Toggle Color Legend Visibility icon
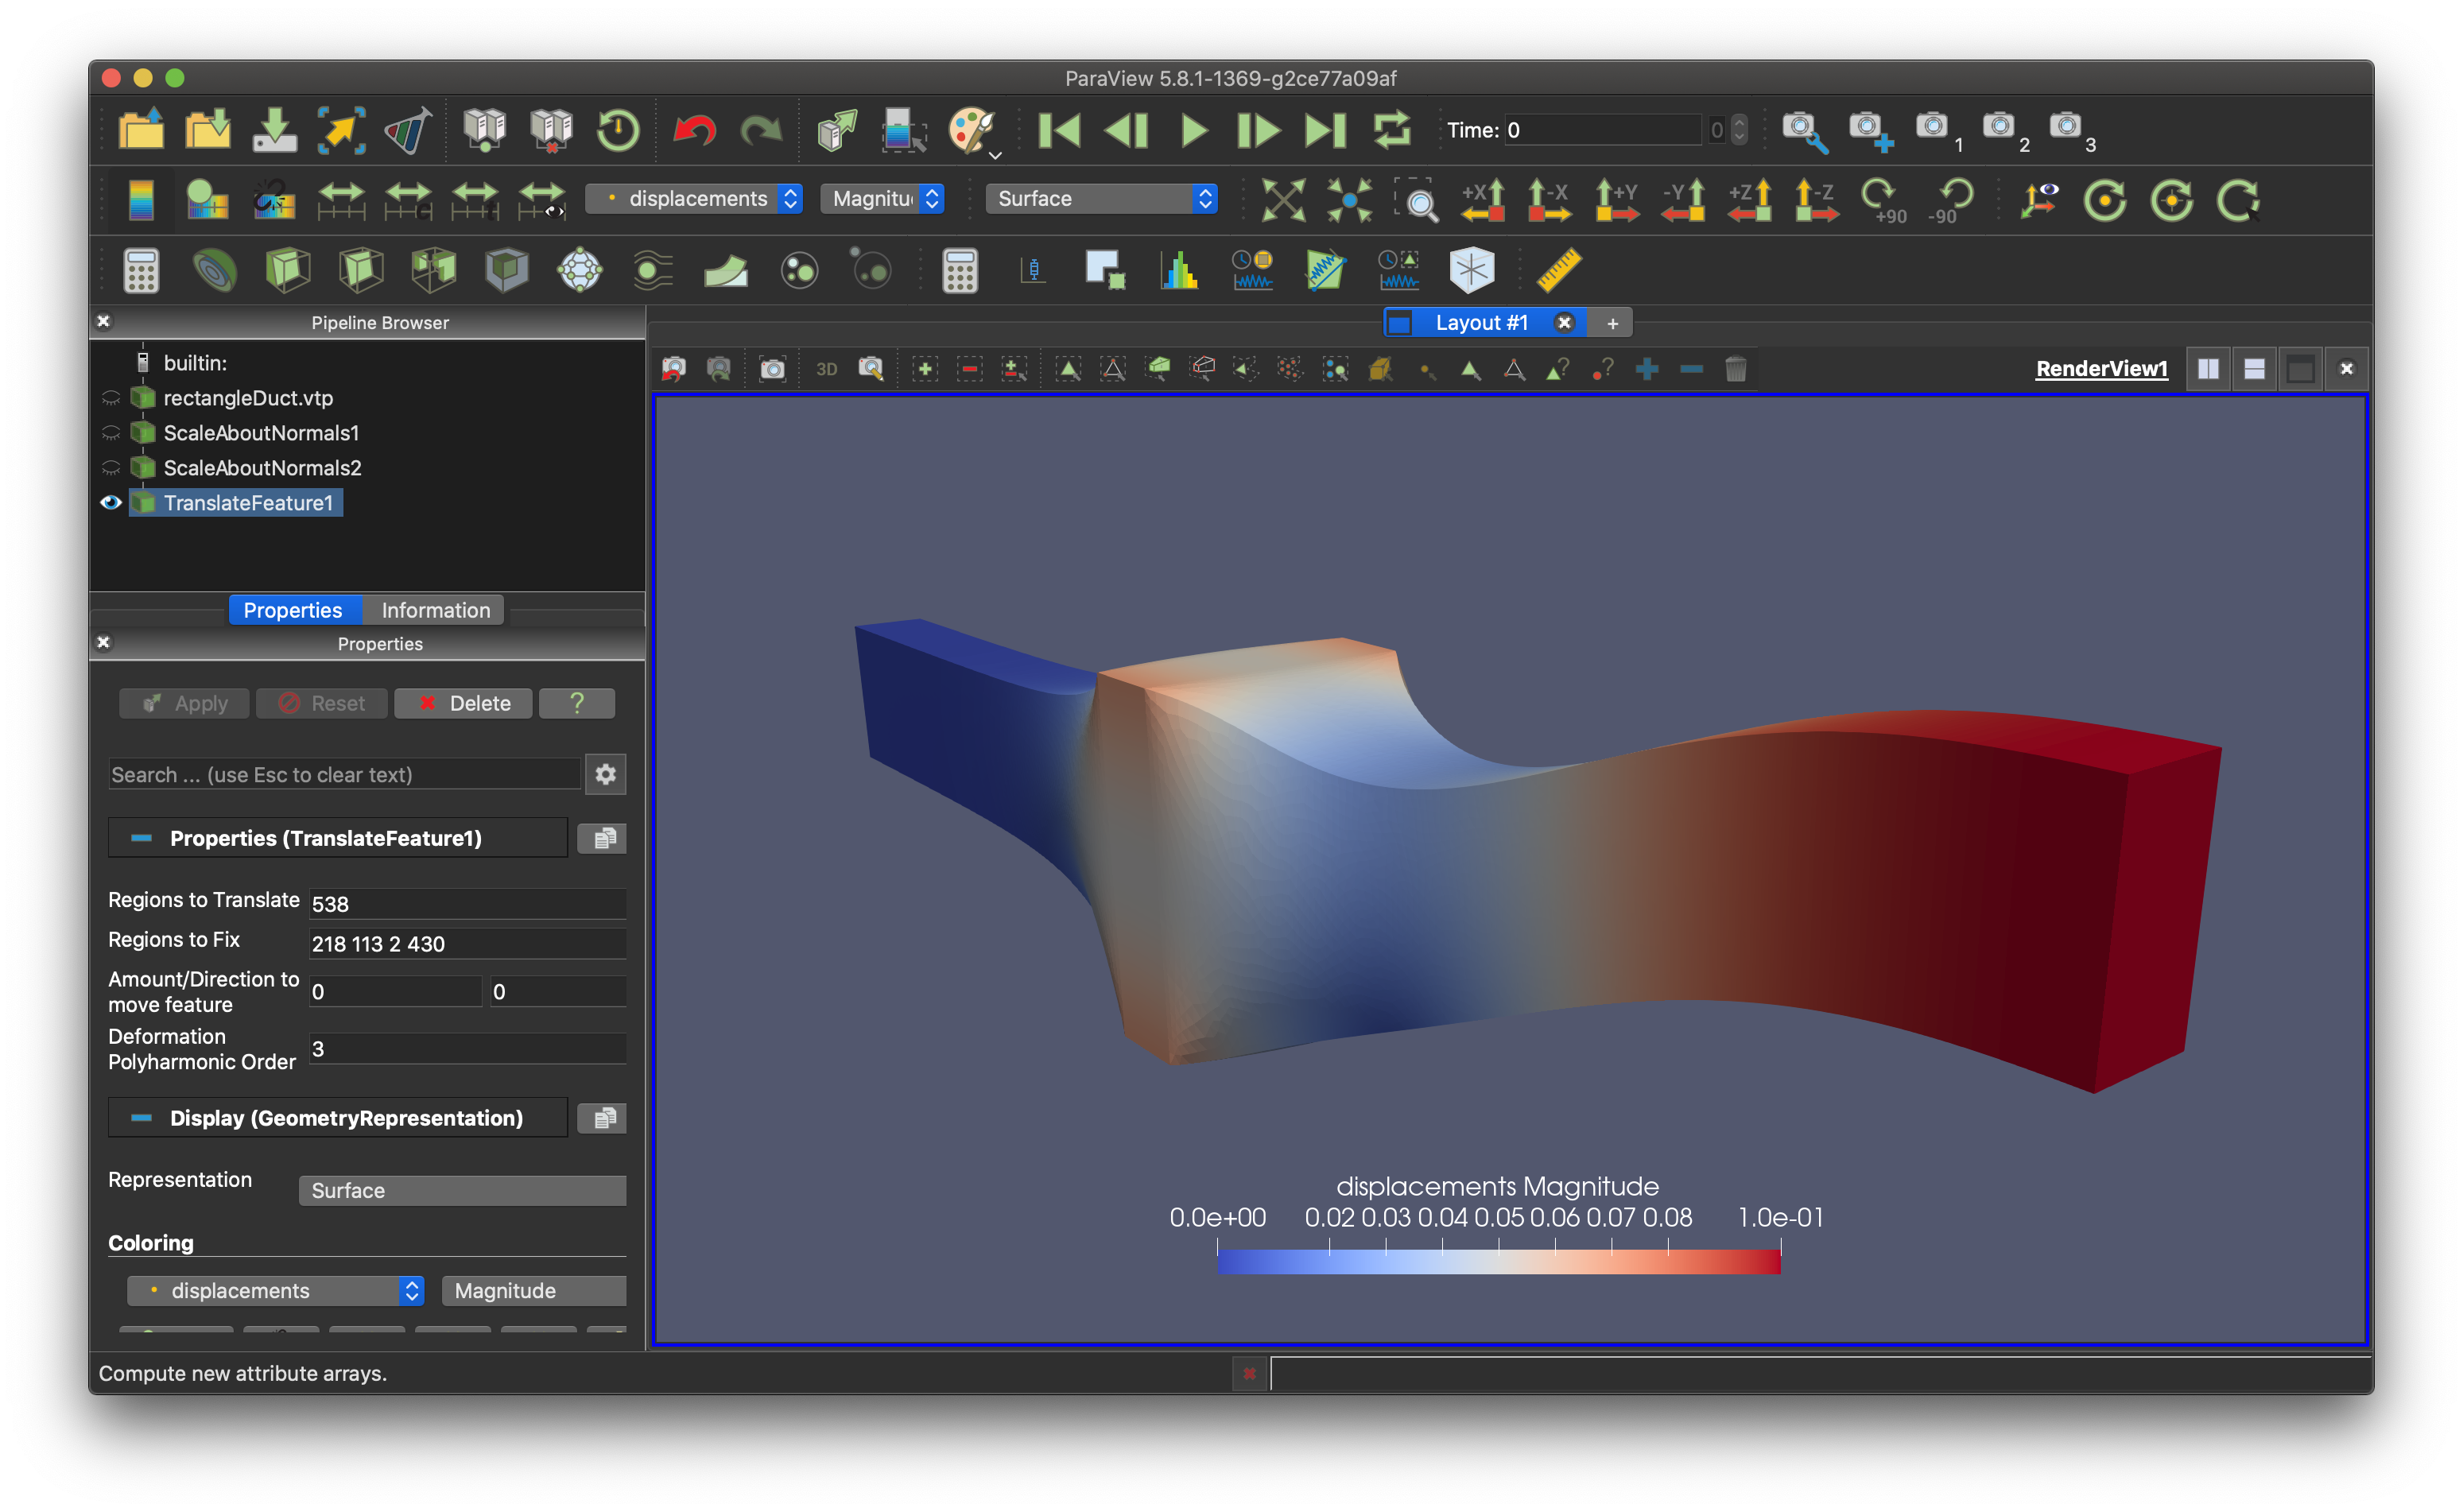The image size is (2463, 1512). (x=141, y=199)
